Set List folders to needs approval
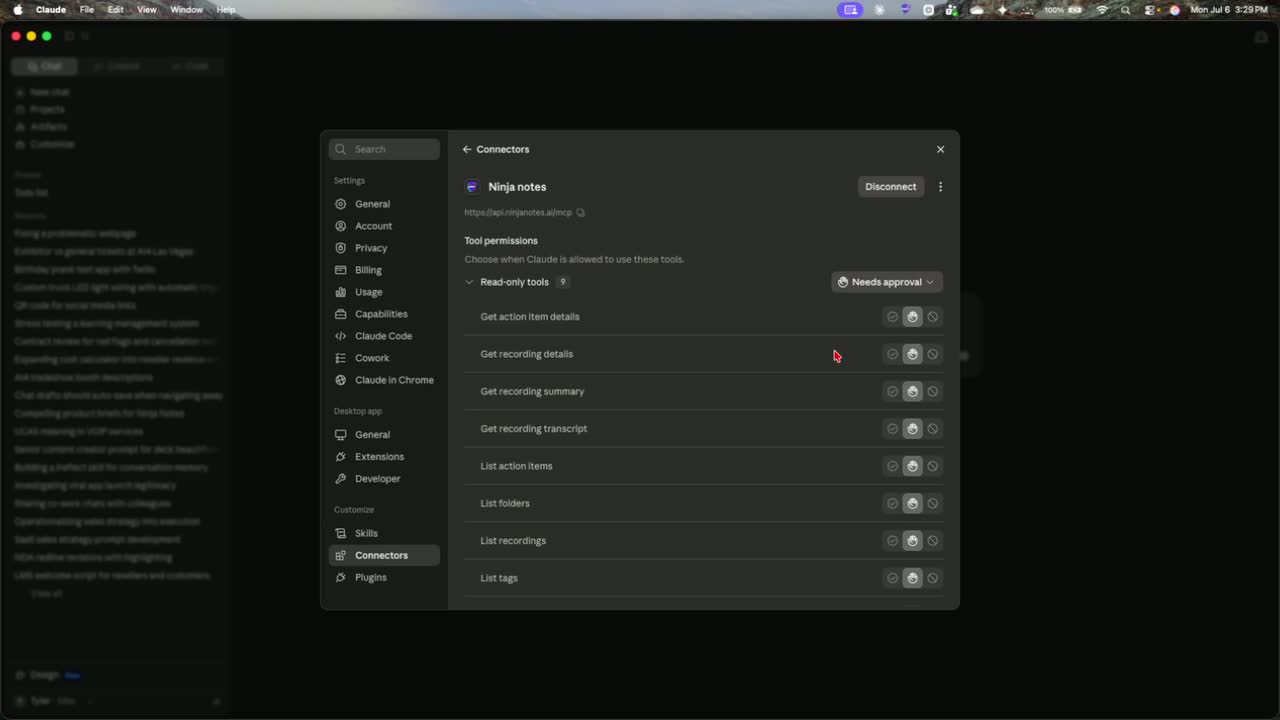Image resolution: width=1280 pixels, height=720 pixels. pos(912,503)
